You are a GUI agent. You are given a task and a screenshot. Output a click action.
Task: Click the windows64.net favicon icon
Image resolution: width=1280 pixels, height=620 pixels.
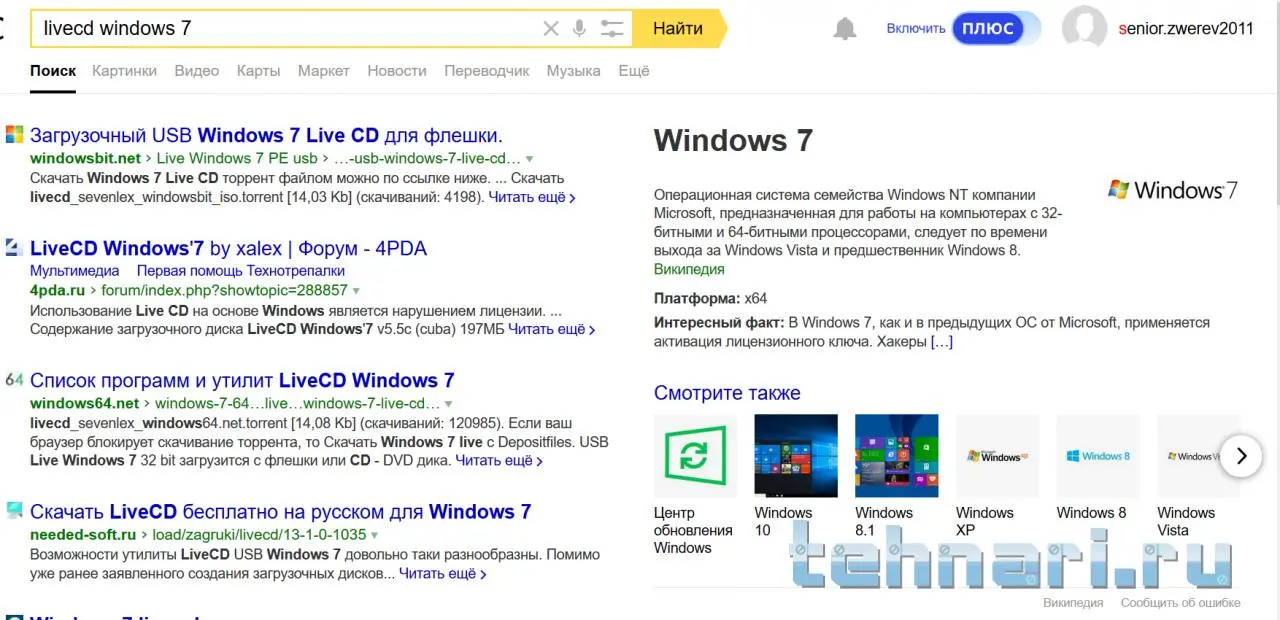coord(14,379)
